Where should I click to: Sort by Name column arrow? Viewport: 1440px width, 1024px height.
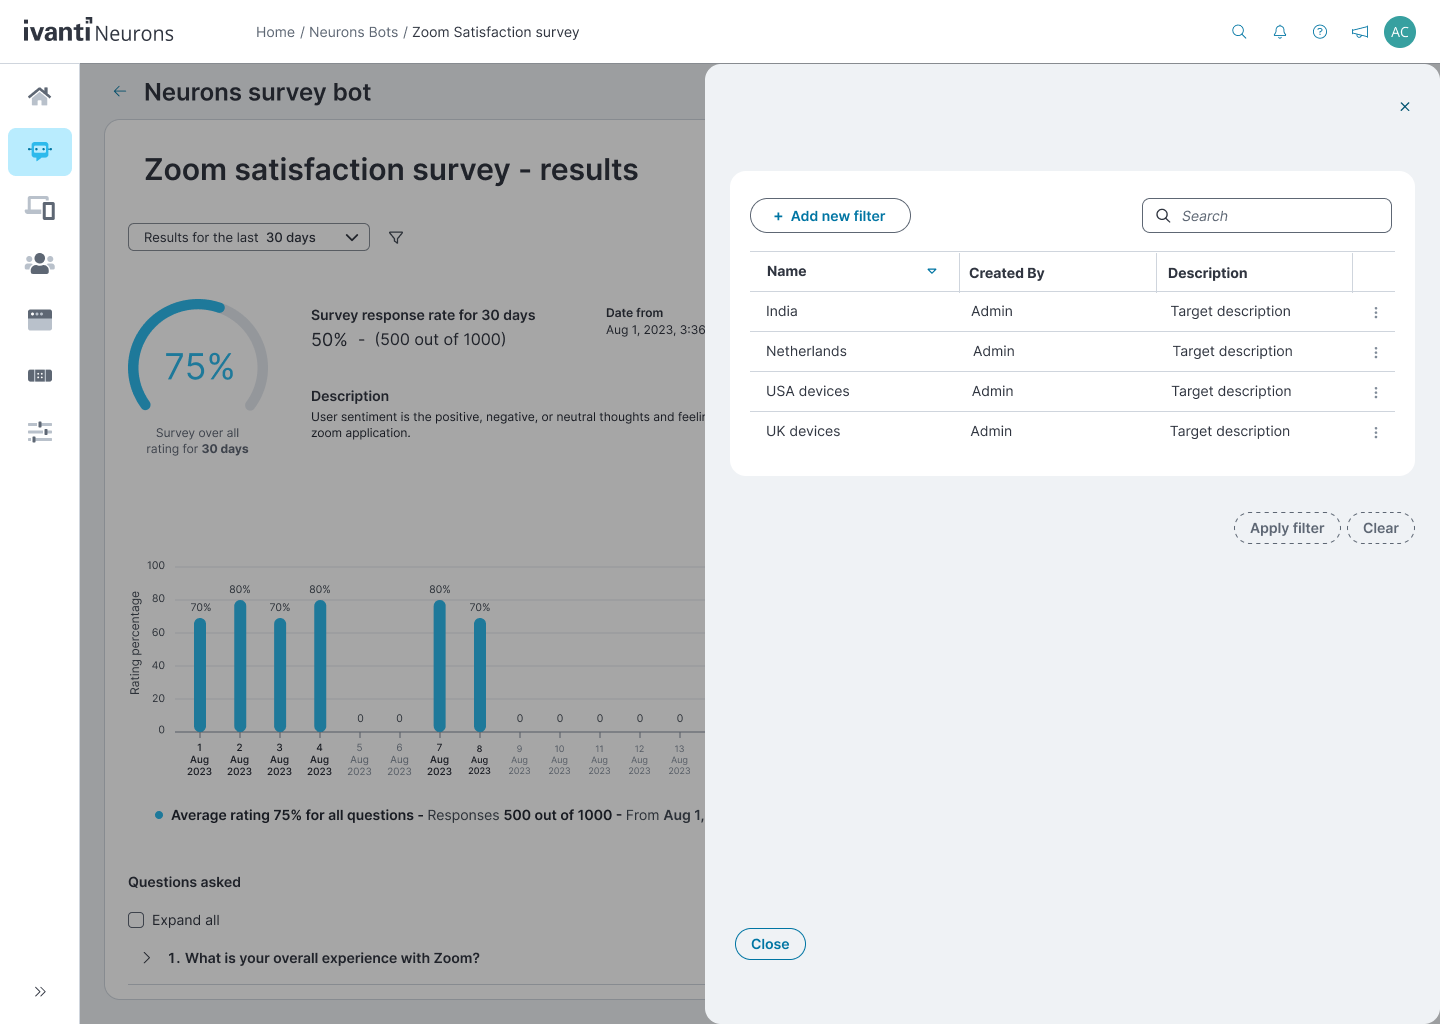pos(932,271)
